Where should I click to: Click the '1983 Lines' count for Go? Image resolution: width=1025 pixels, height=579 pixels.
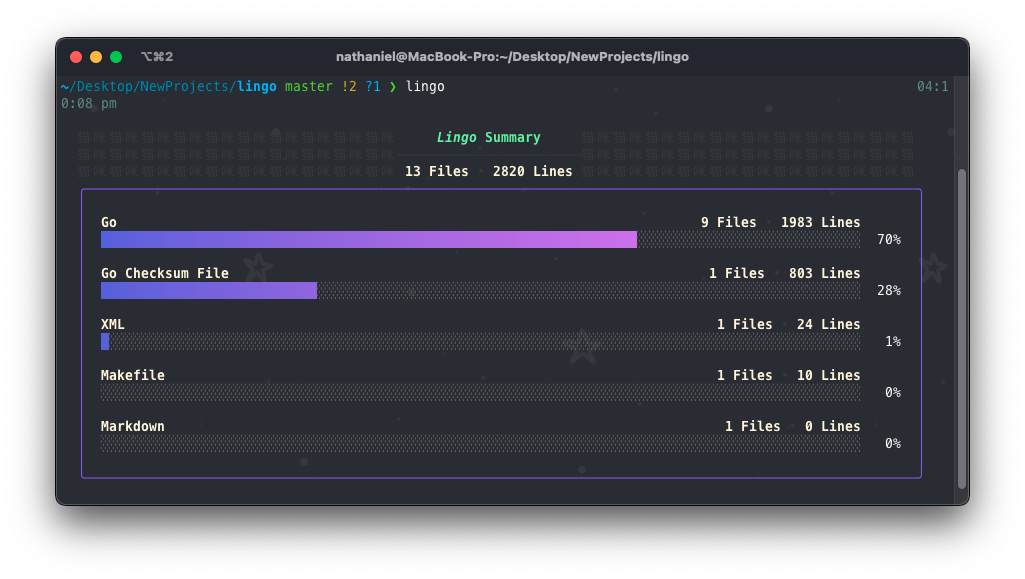pyautogui.click(x=820, y=222)
